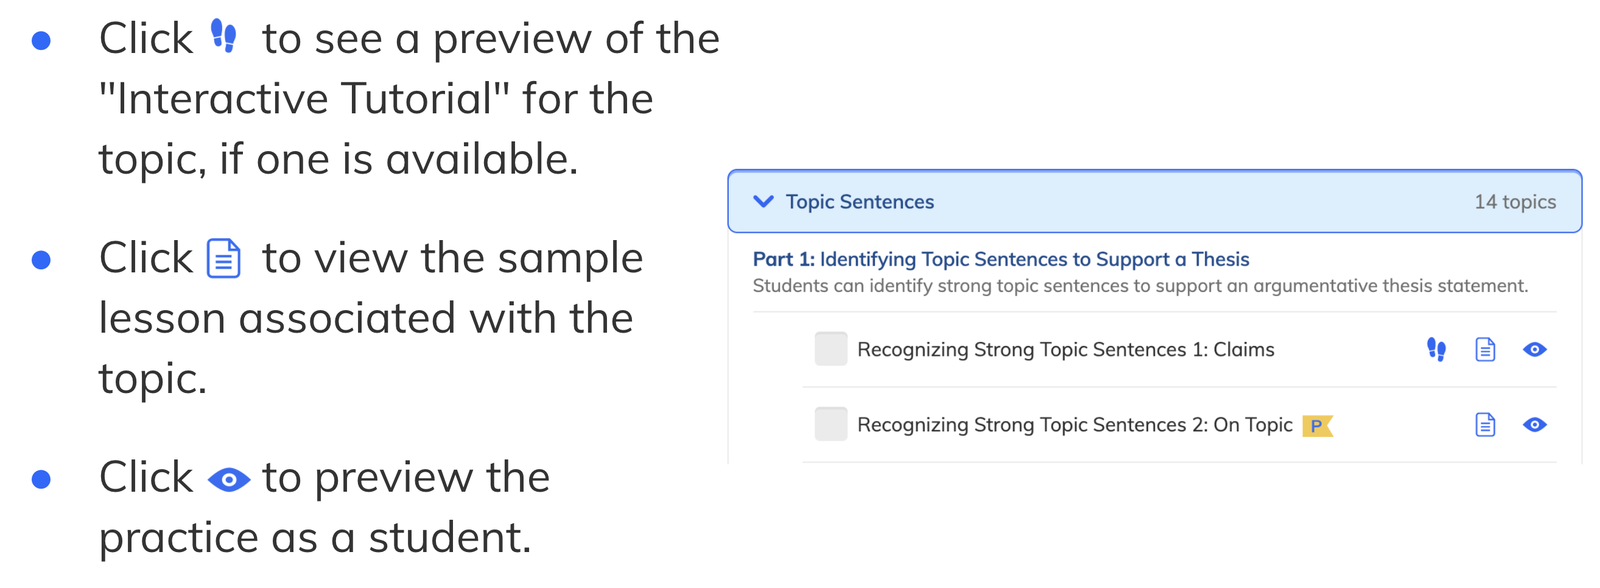Collapse the Topic Sentences chevron
The height and width of the screenshot is (588, 1600).
click(x=763, y=201)
